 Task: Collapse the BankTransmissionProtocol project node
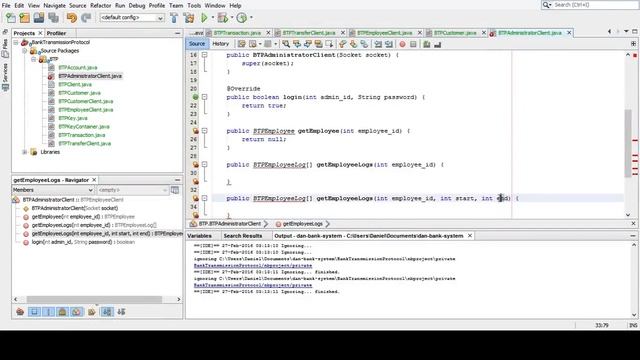[x=16, y=42]
